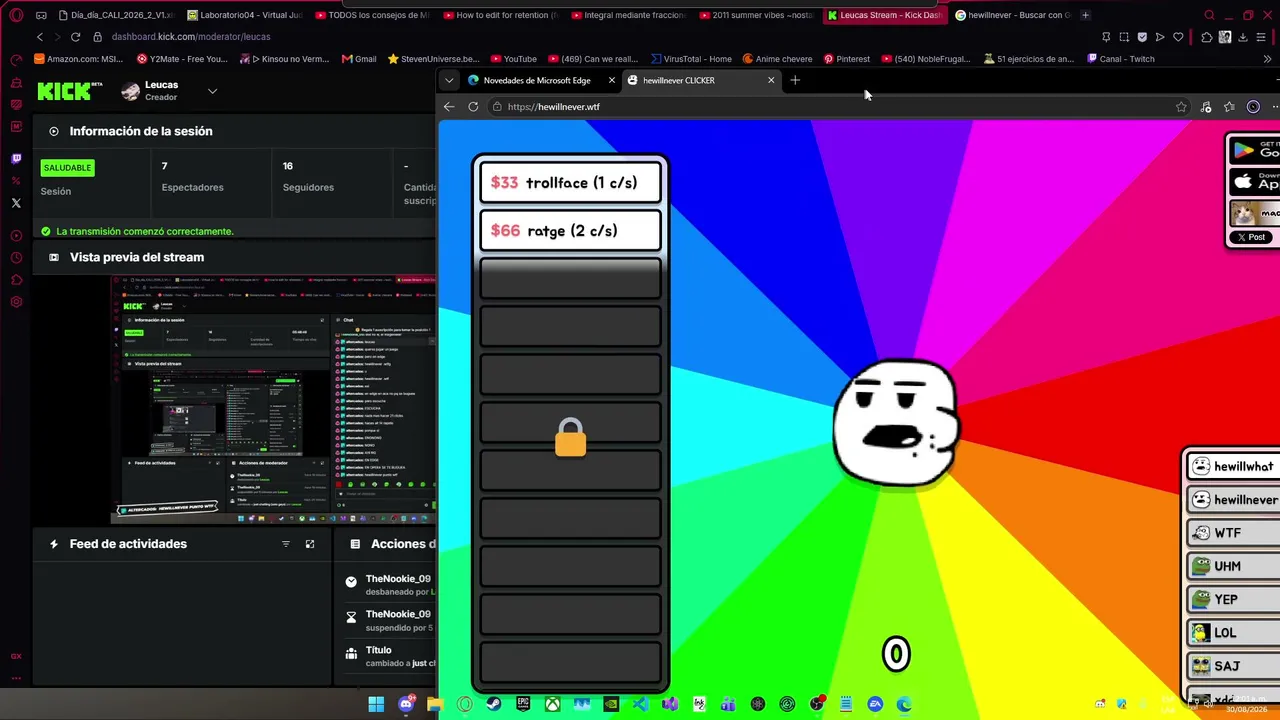1280x720 pixels.
Task: Select the WTF frog emote
Action: tap(1233, 533)
